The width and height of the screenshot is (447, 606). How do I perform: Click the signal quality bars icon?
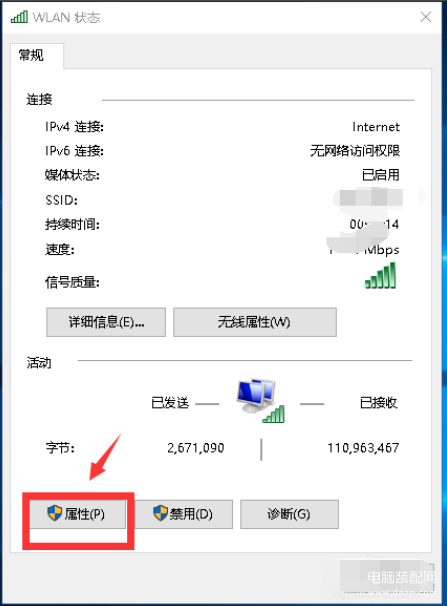click(381, 276)
